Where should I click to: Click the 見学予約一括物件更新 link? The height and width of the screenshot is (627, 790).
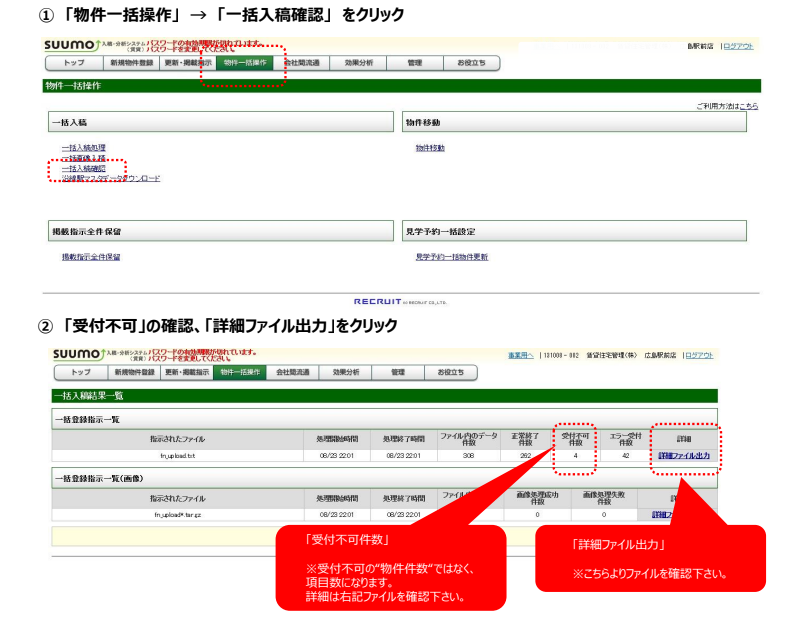451,257
